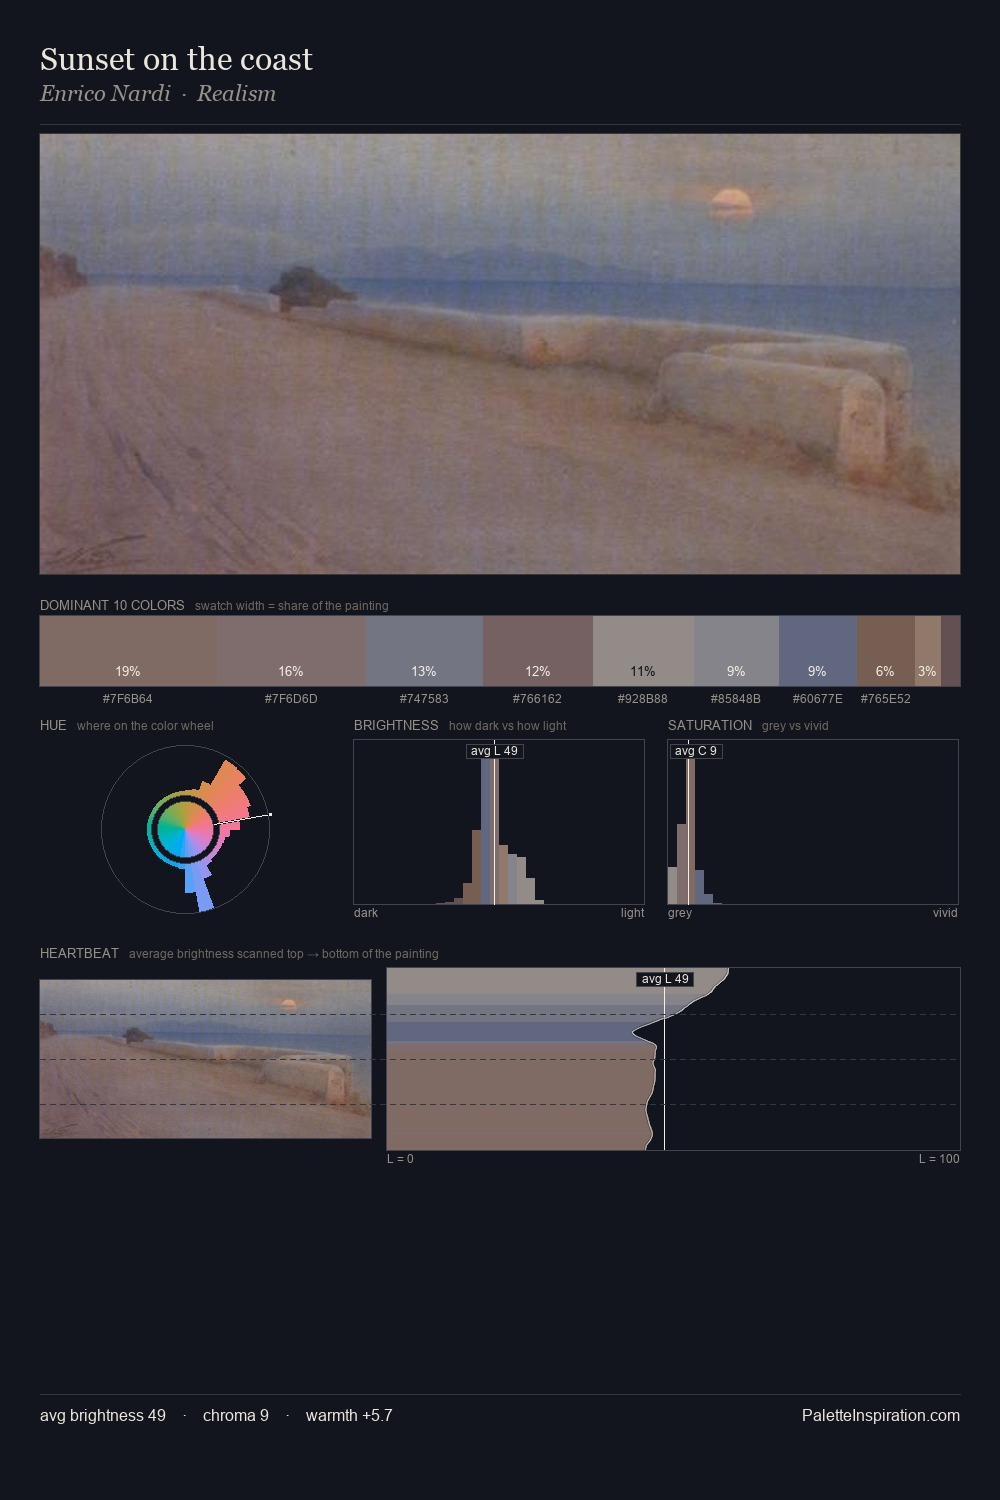Choose the blue 9% swatch #60677E
Screen dimensions: 1000x1500
pos(817,651)
